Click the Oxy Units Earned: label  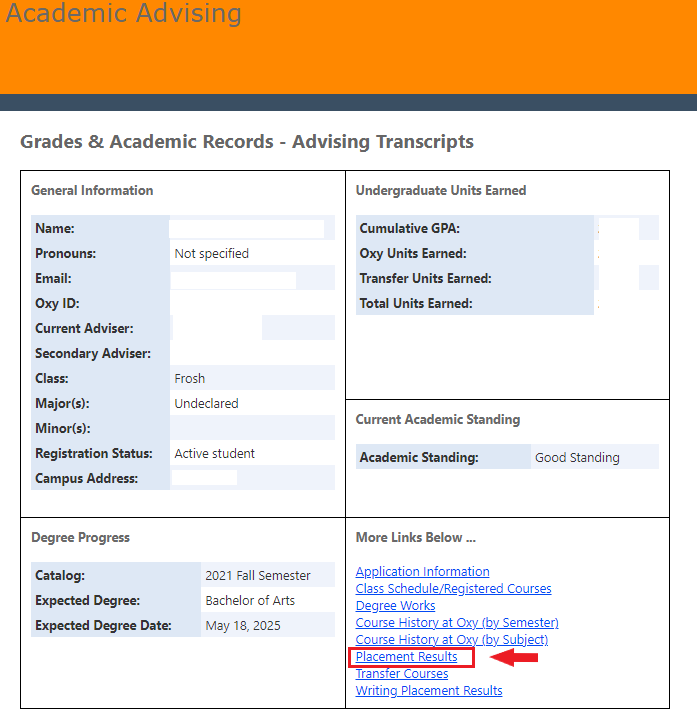click(413, 253)
